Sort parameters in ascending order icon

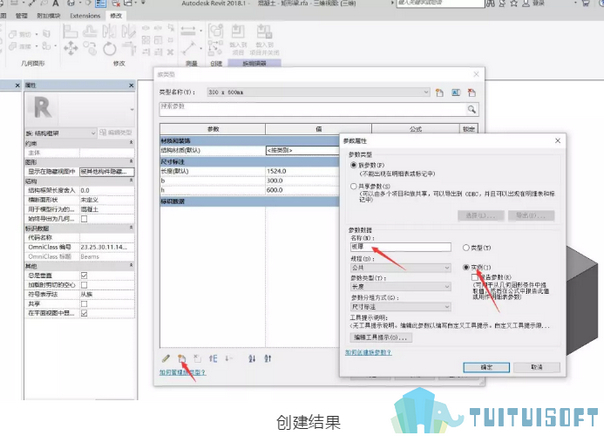click(252, 359)
